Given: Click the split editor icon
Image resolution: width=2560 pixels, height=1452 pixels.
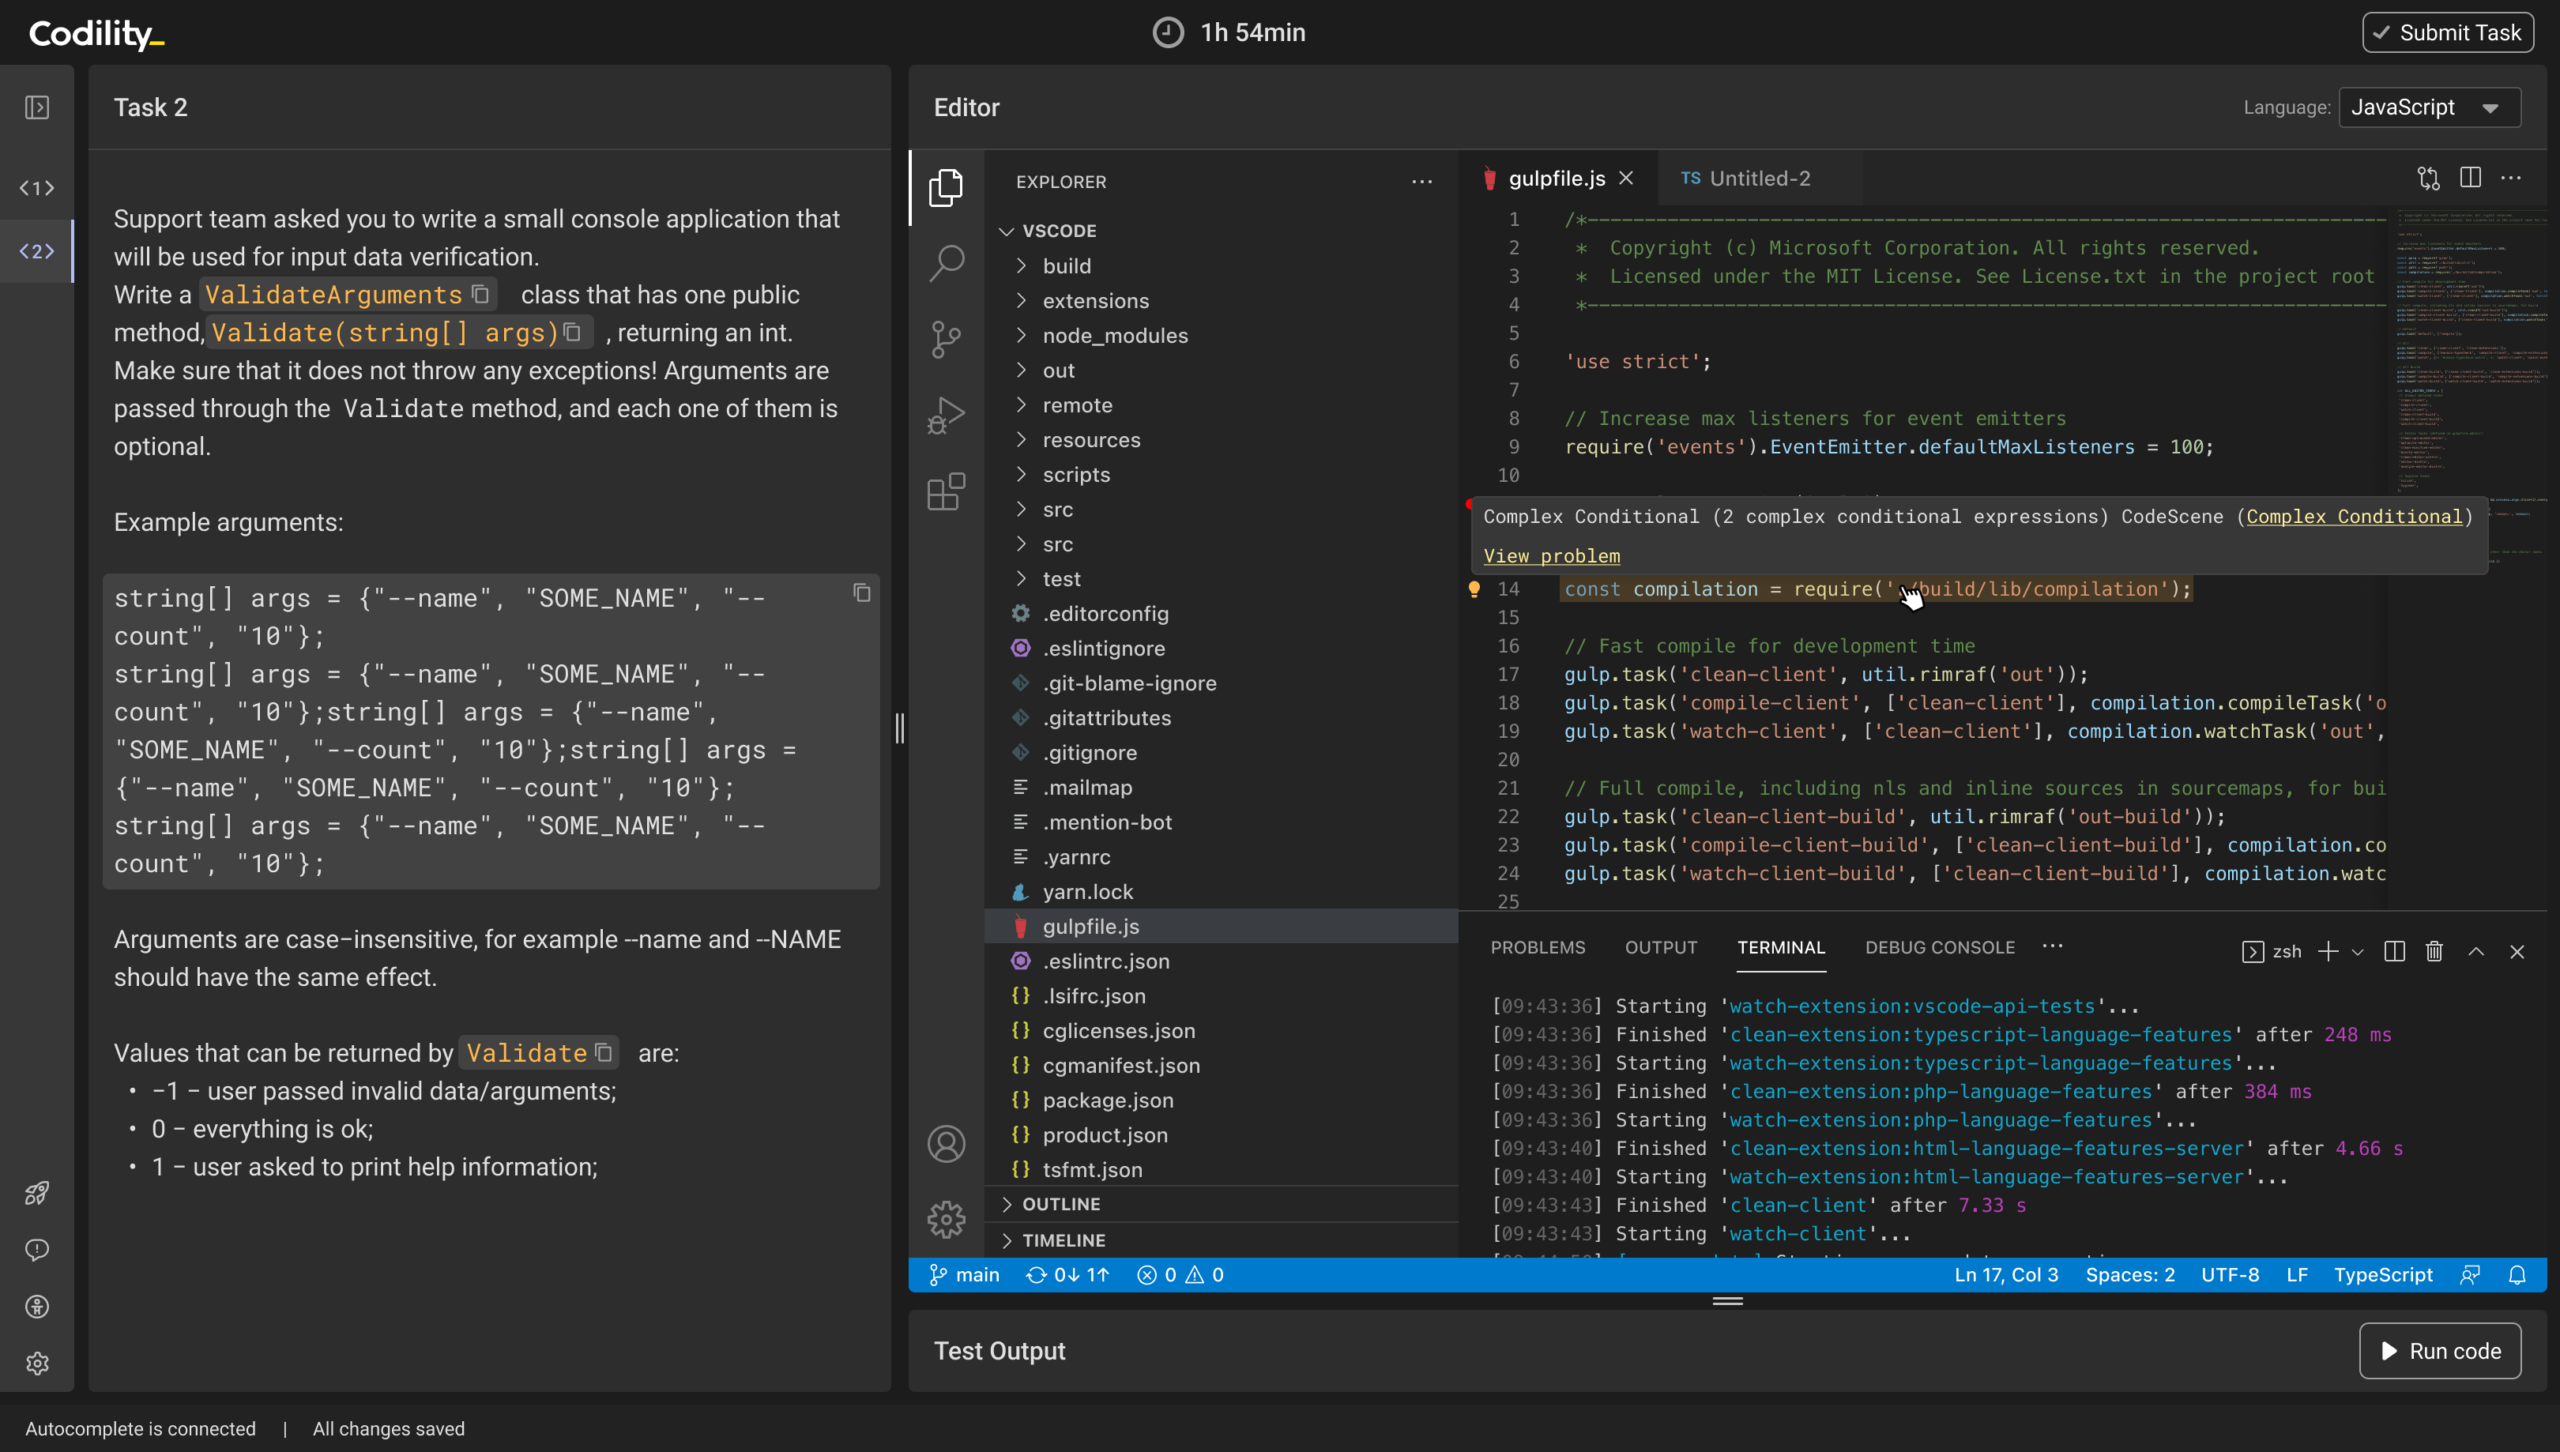Looking at the screenshot, I should pos(2470,178).
